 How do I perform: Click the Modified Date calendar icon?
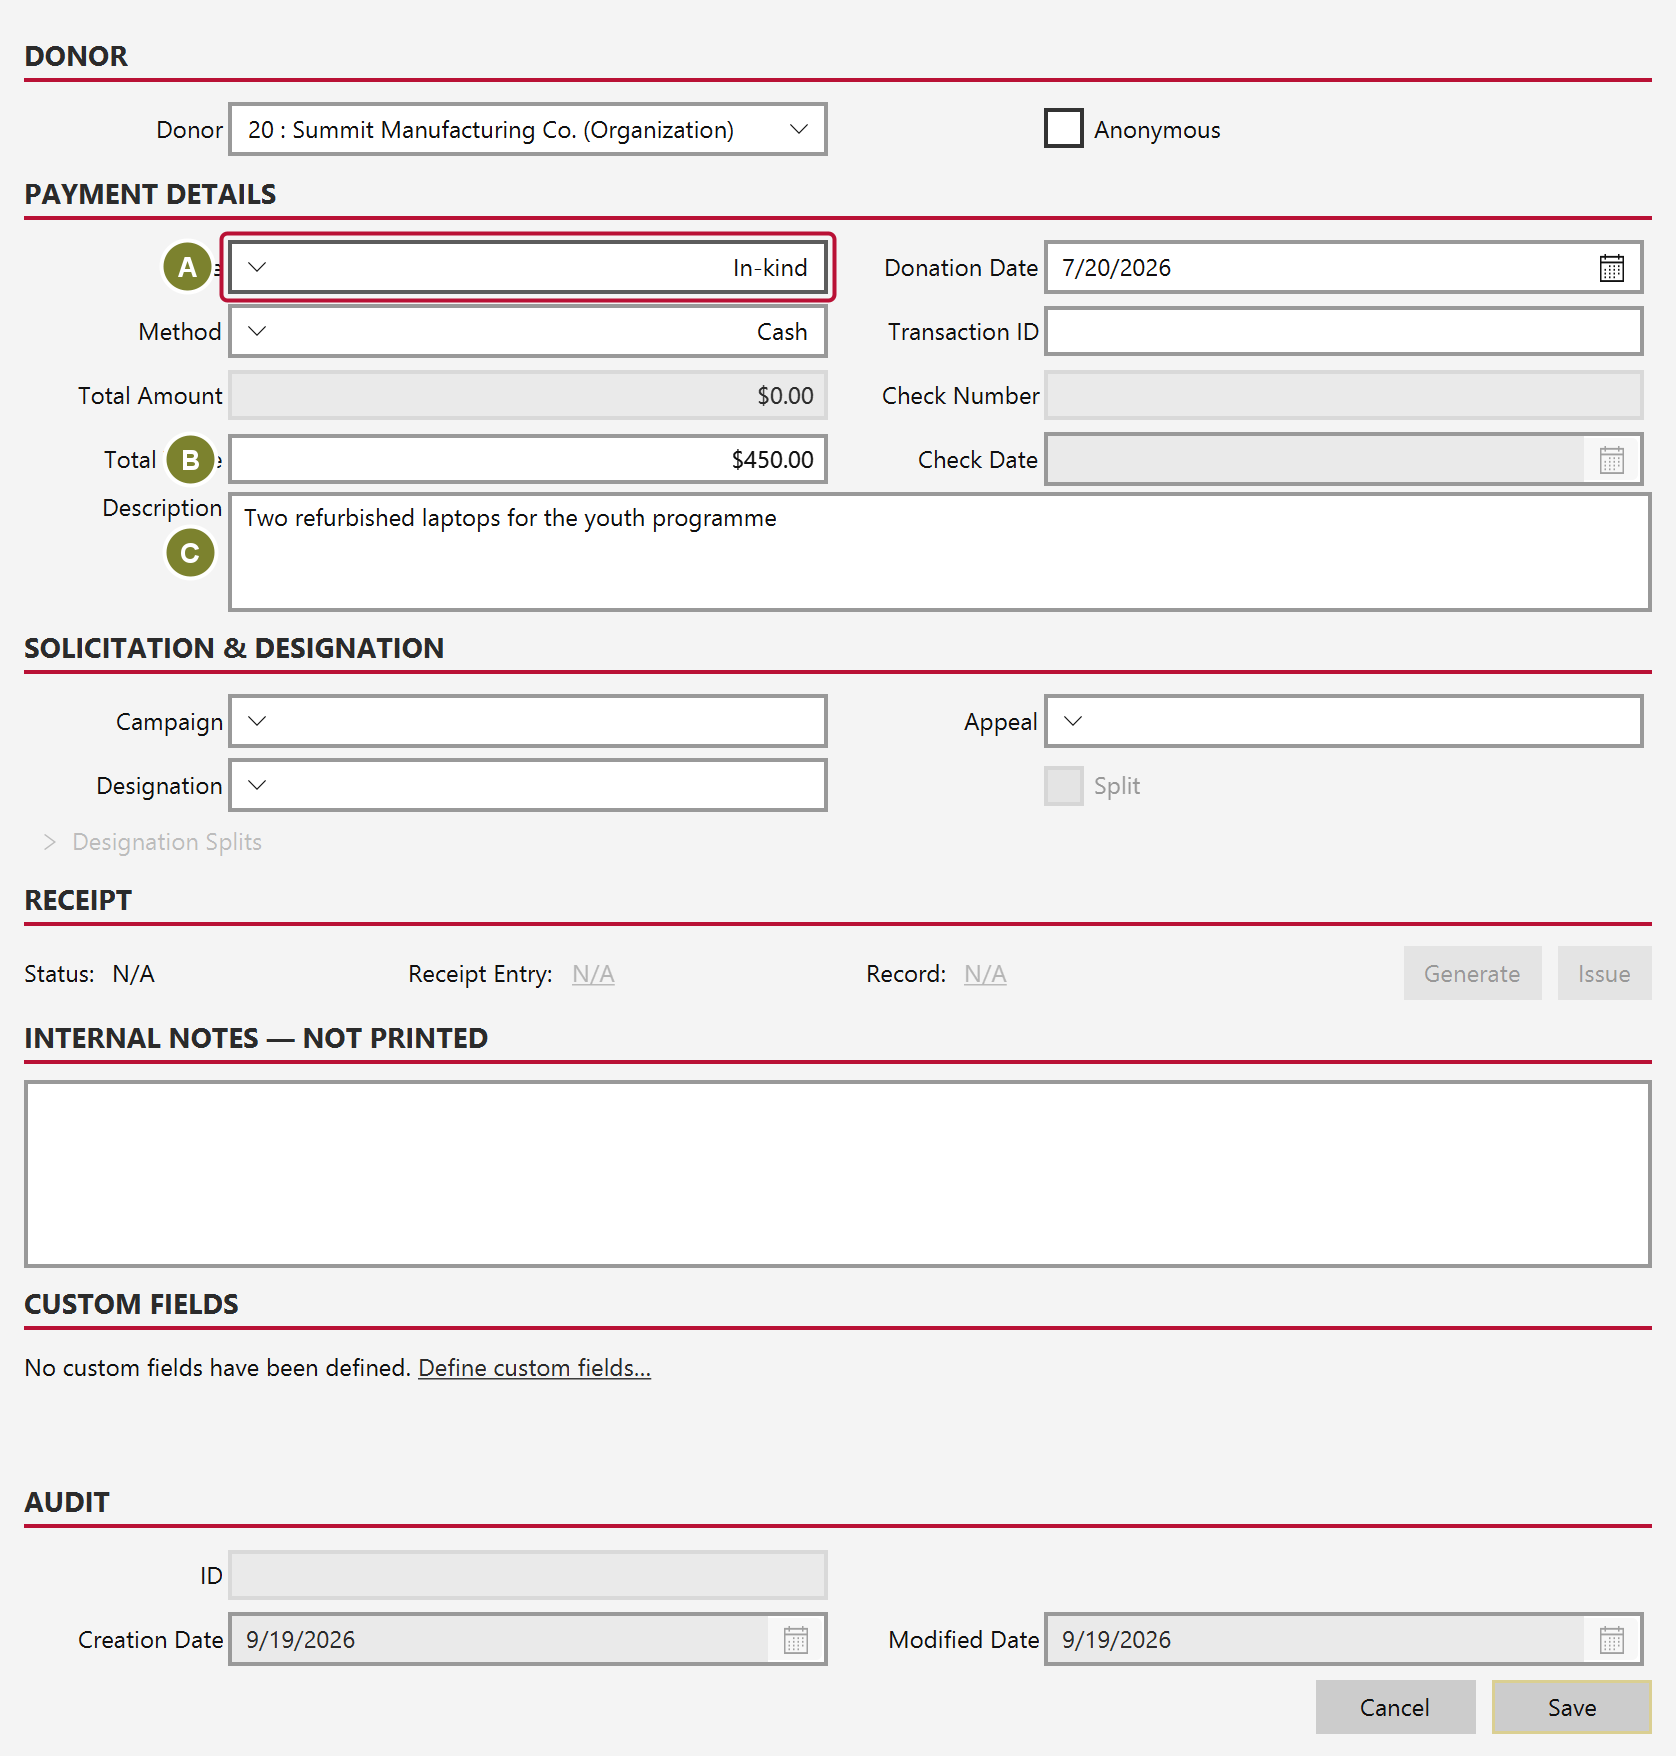click(1611, 1640)
